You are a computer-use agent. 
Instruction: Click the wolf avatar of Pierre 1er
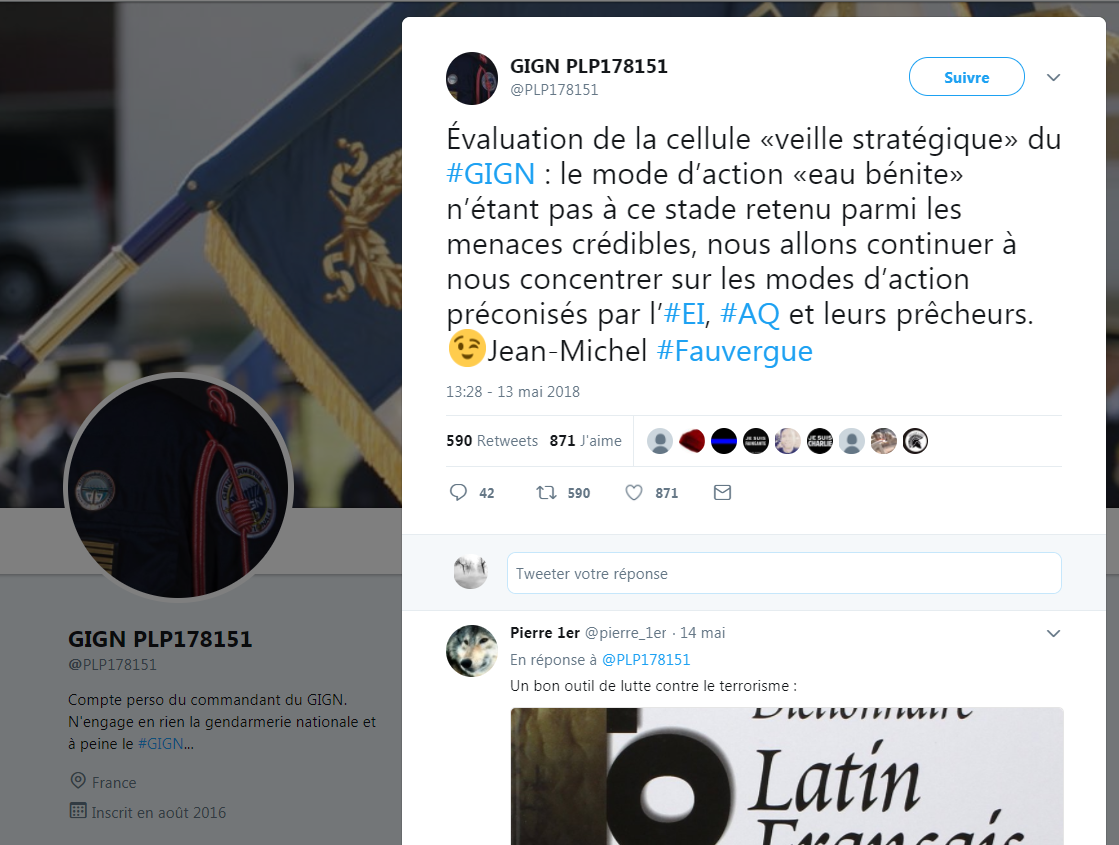[x=472, y=651]
